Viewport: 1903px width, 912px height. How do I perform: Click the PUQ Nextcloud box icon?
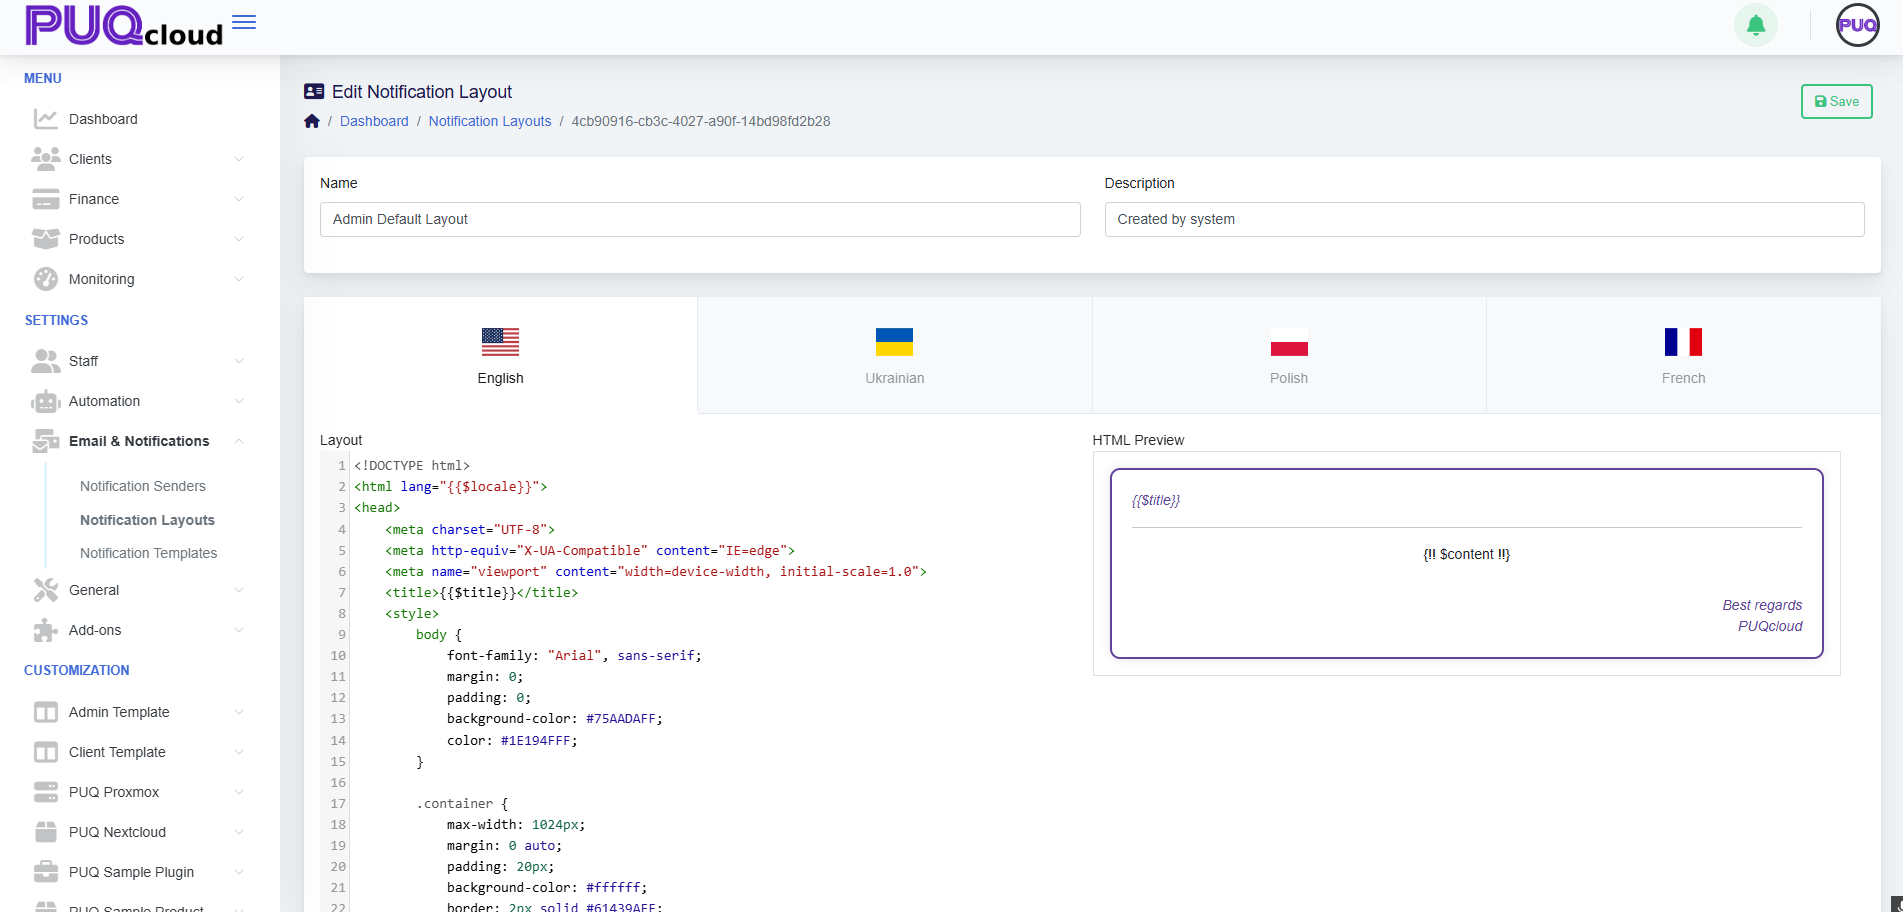46,832
